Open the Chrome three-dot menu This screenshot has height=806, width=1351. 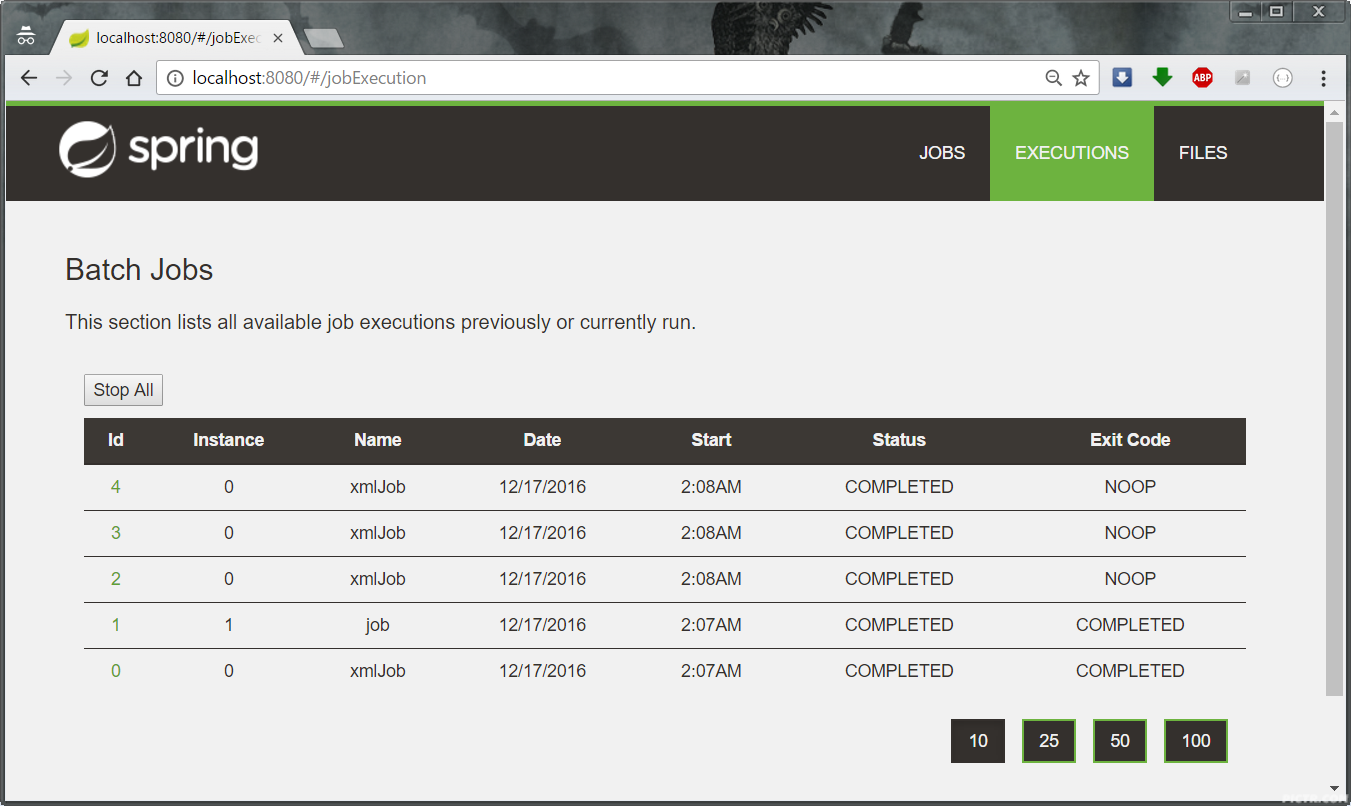[1323, 78]
